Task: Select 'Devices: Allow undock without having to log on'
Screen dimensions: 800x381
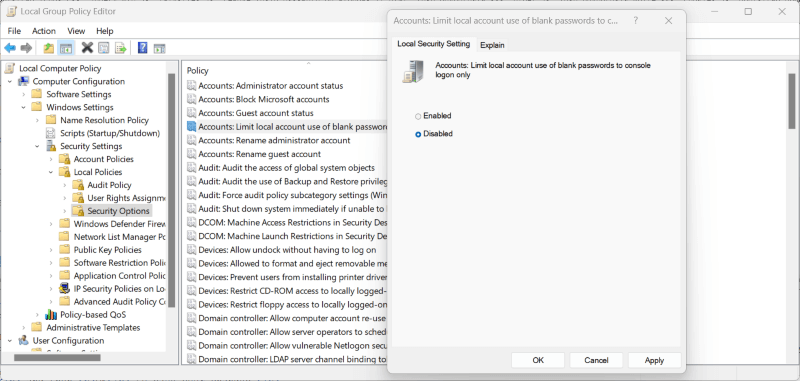Action: (287, 249)
